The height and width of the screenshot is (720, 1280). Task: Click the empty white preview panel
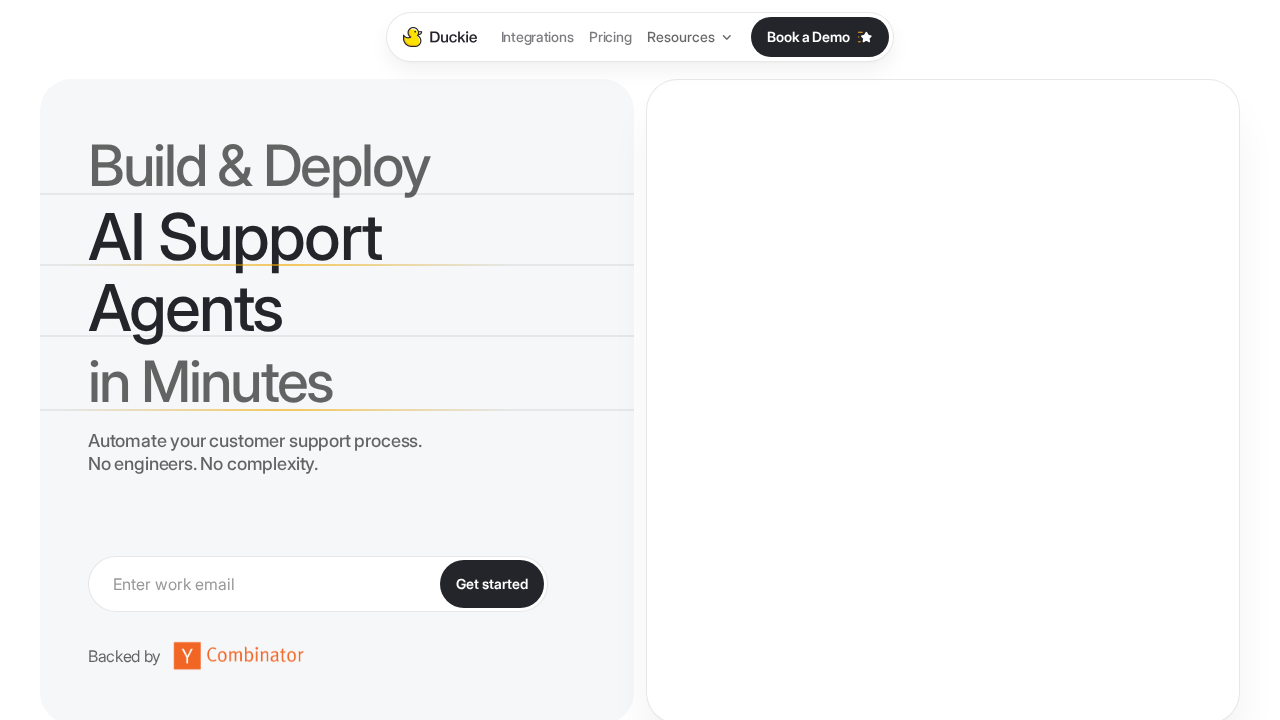(942, 400)
